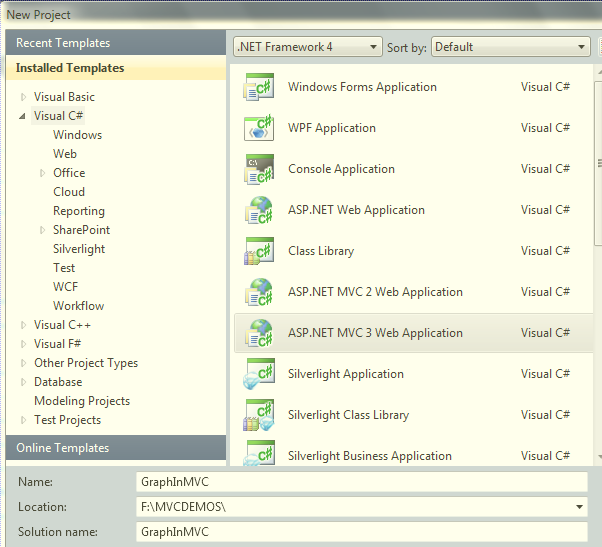The height and width of the screenshot is (547, 602).
Task: Select the Visual Basic tree label
Action: tap(64, 97)
